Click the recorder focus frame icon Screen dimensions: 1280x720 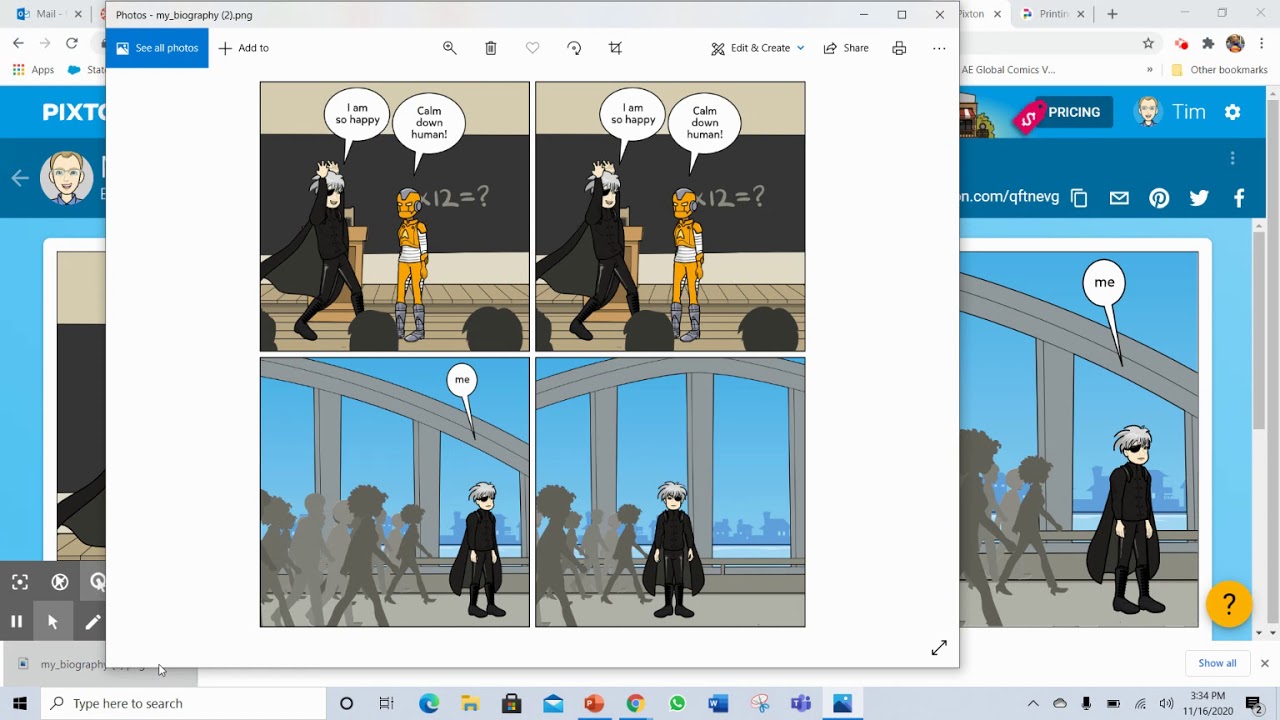coord(20,582)
